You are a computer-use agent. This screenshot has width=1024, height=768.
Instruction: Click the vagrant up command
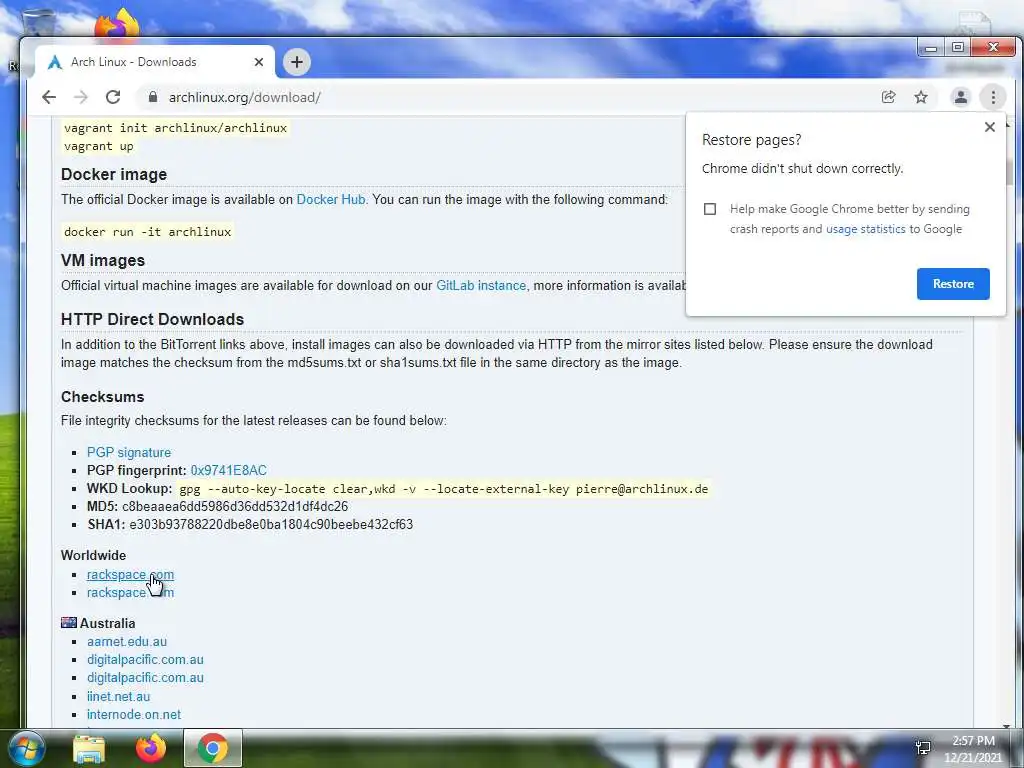(x=98, y=146)
